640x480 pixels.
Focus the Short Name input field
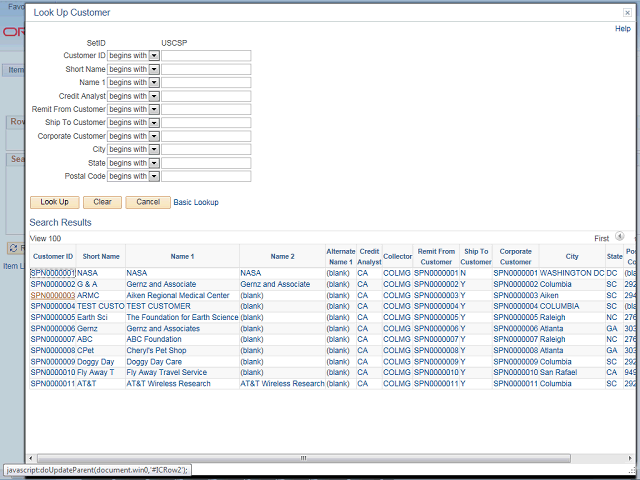coord(206,69)
